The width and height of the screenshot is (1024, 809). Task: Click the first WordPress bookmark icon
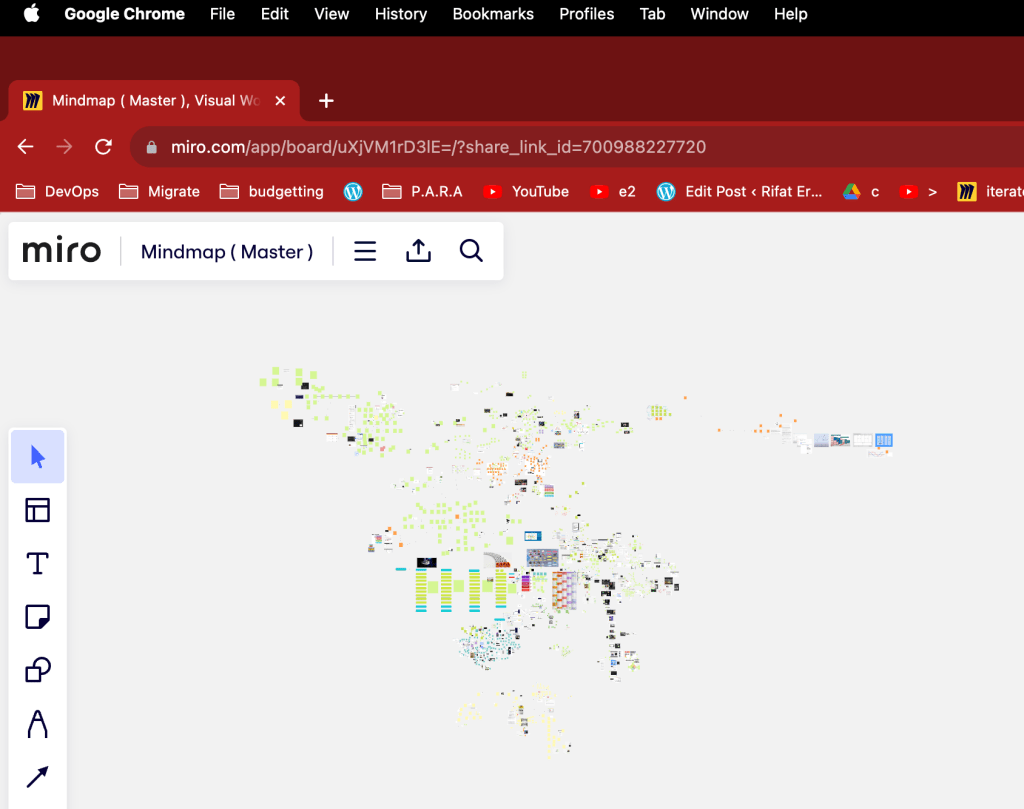pos(353,192)
